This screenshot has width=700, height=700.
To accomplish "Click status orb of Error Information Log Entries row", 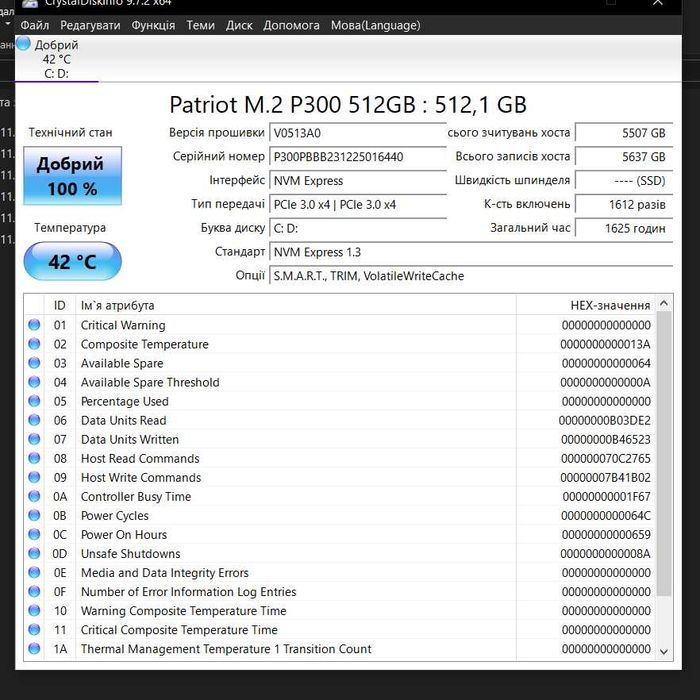I will tap(34, 591).
